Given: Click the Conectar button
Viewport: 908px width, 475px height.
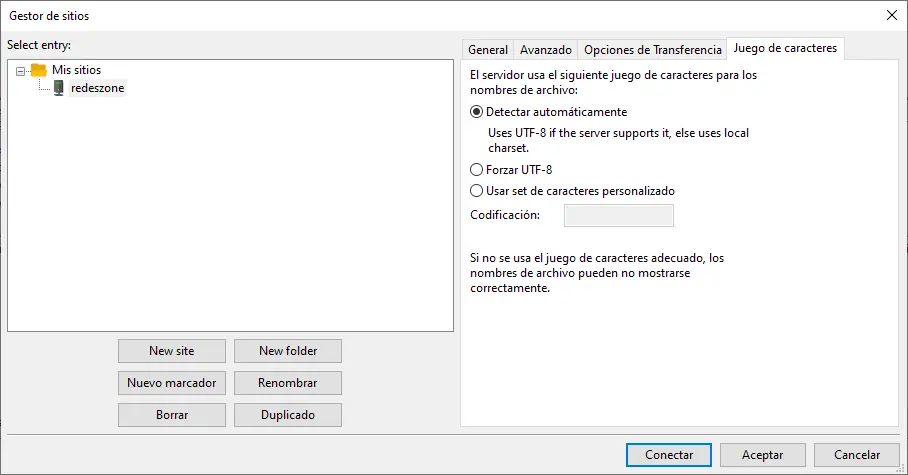Looking at the screenshot, I should tap(669, 455).
